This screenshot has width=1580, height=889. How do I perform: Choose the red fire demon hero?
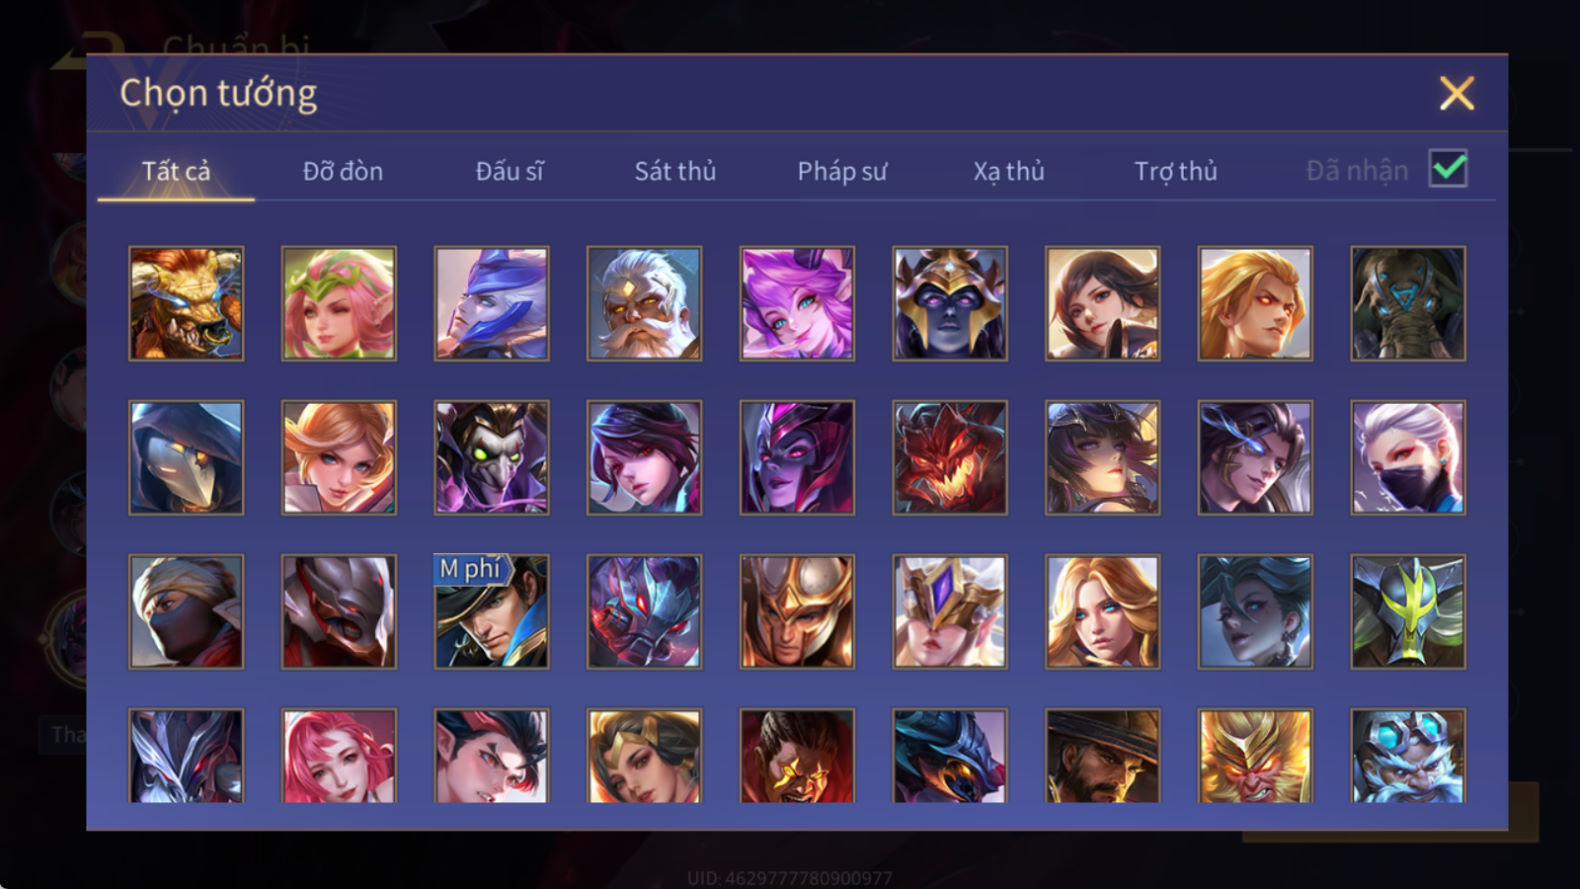pos(950,458)
